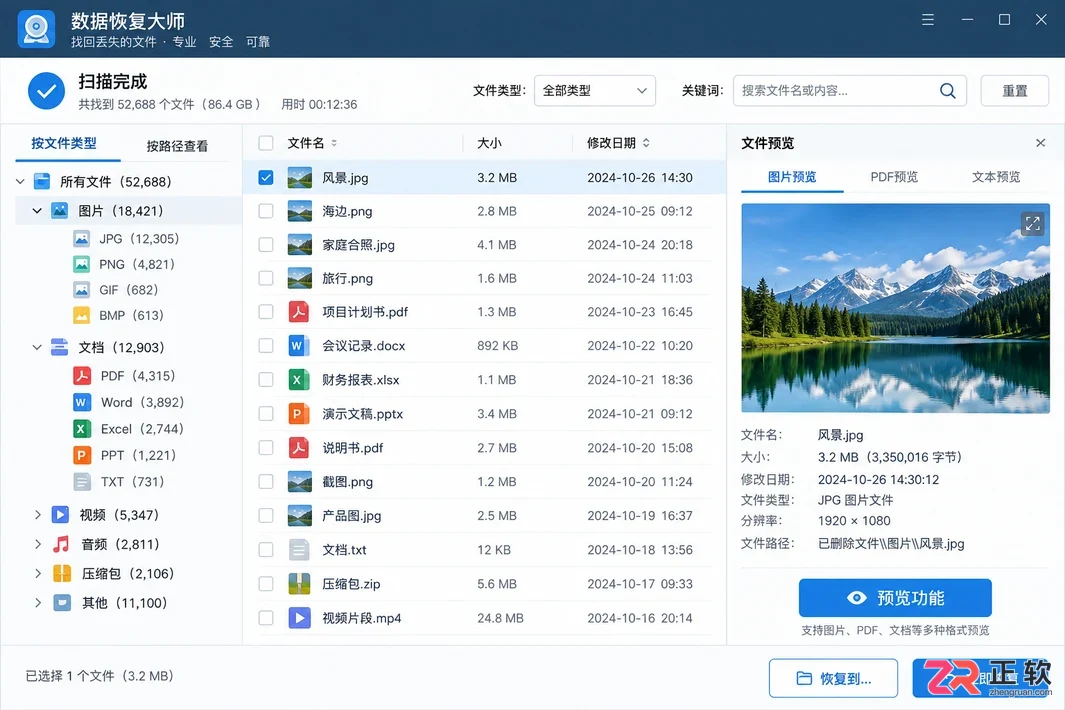Click the search magnifier icon
Screen dimensions: 1065x710
(947, 90)
